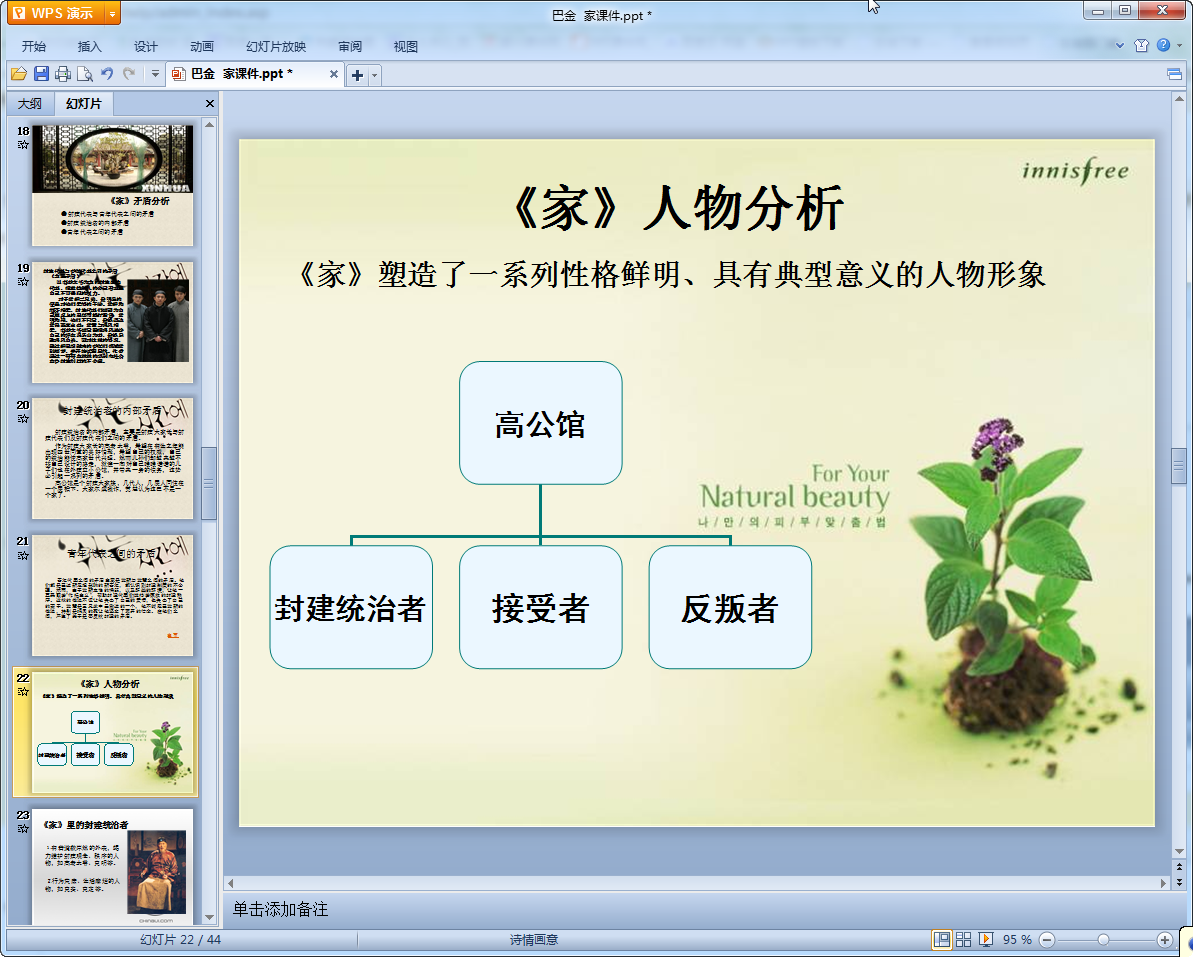The image size is (1193, 957).
Task: Select slide 20 thumbnail 封建统治者的内部矛盾
Action: tap(112, 458)
